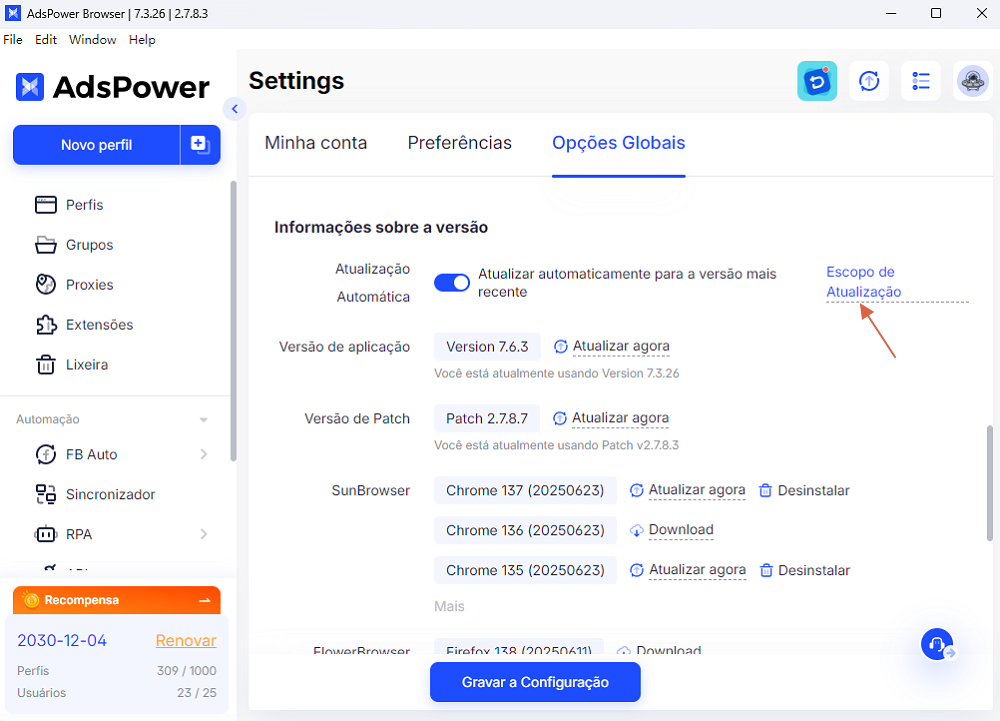Viewport: 1000px width, 721px height.
Task: Click update icon beside Version 7.6.3
Action: coord(561,346)
